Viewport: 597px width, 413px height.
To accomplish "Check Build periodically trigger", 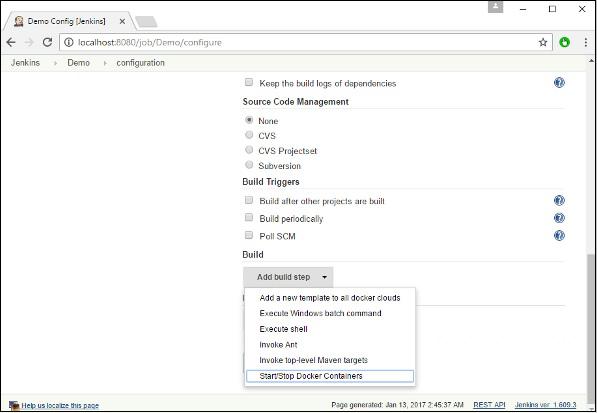I will tap(249, 218).
